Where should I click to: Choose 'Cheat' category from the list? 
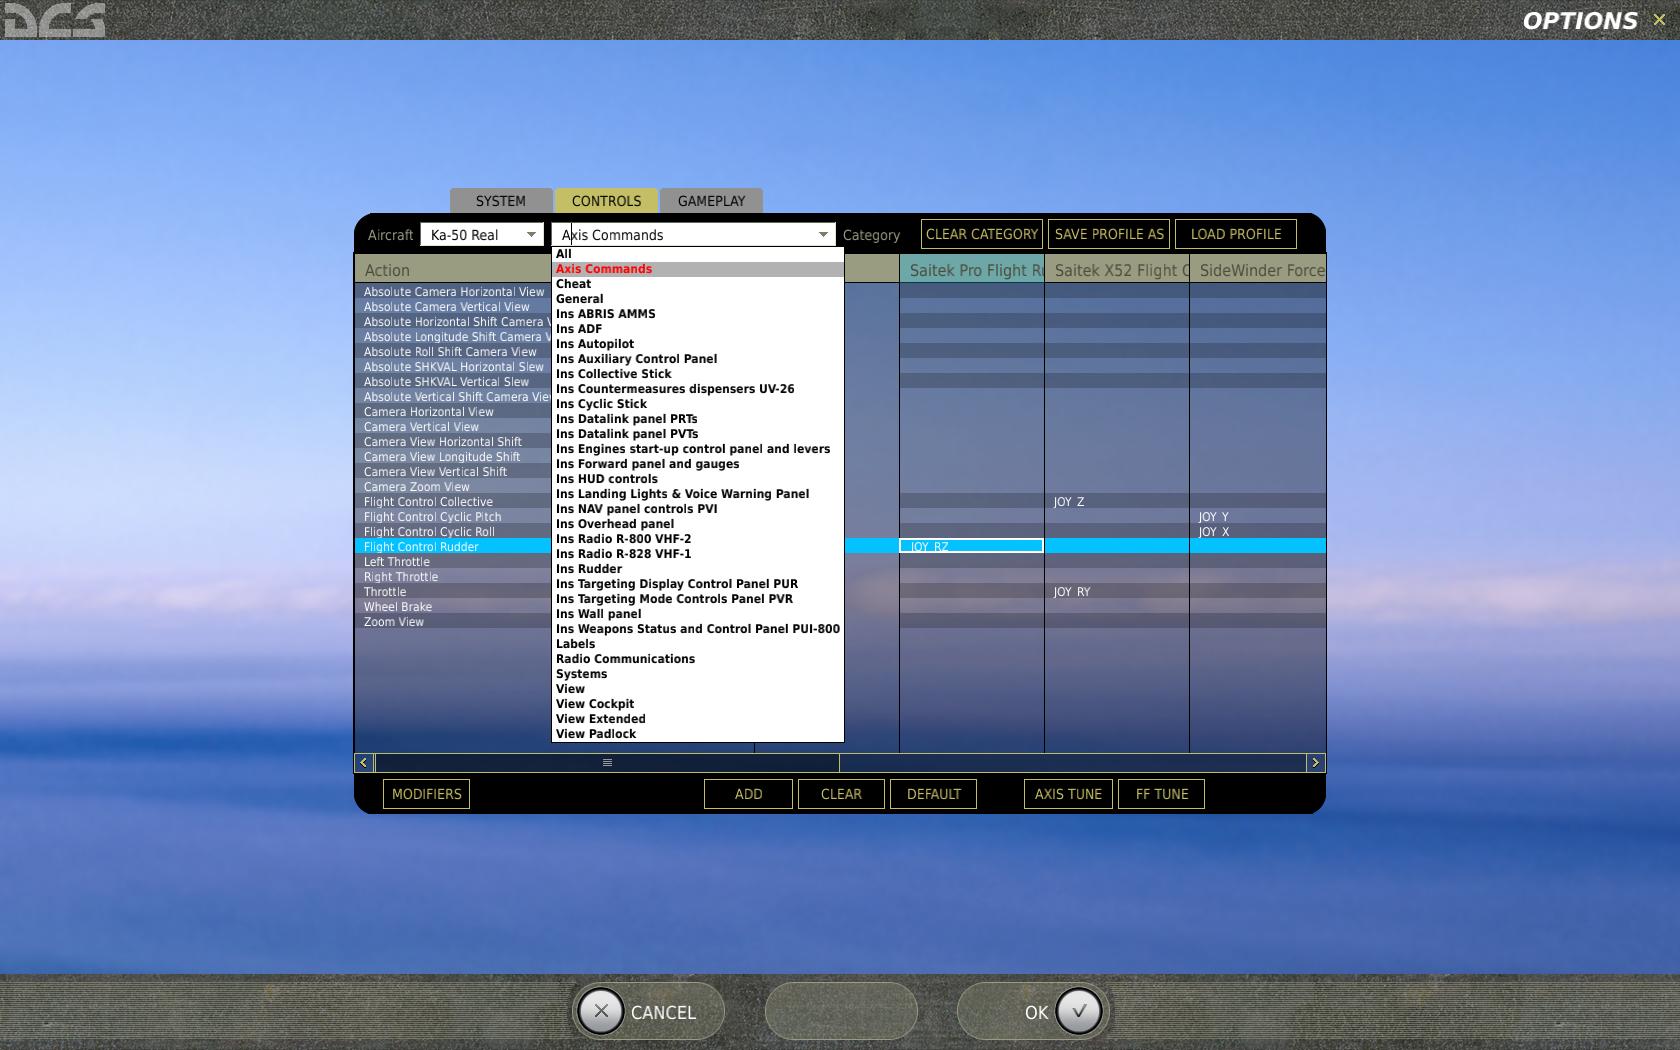698,284
